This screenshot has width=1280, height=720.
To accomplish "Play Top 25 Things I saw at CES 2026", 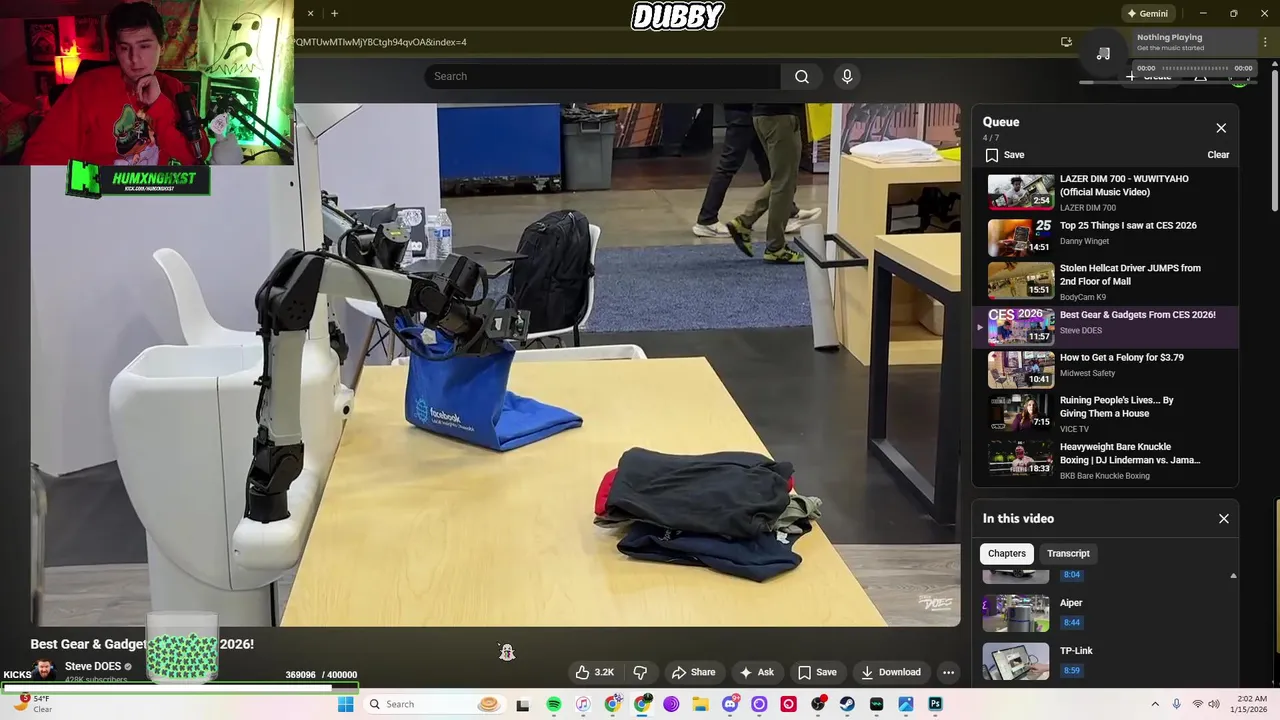I will [x=1105, y=237].
